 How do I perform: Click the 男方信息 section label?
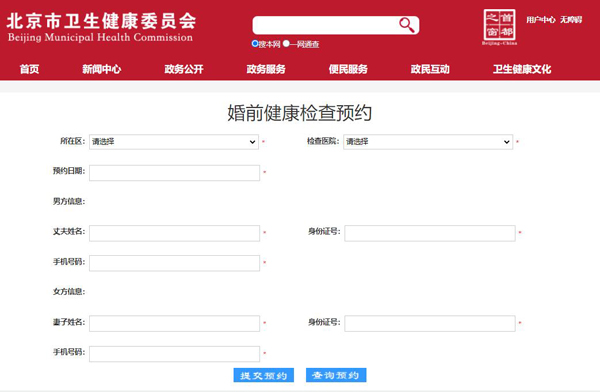coord(69,201)
